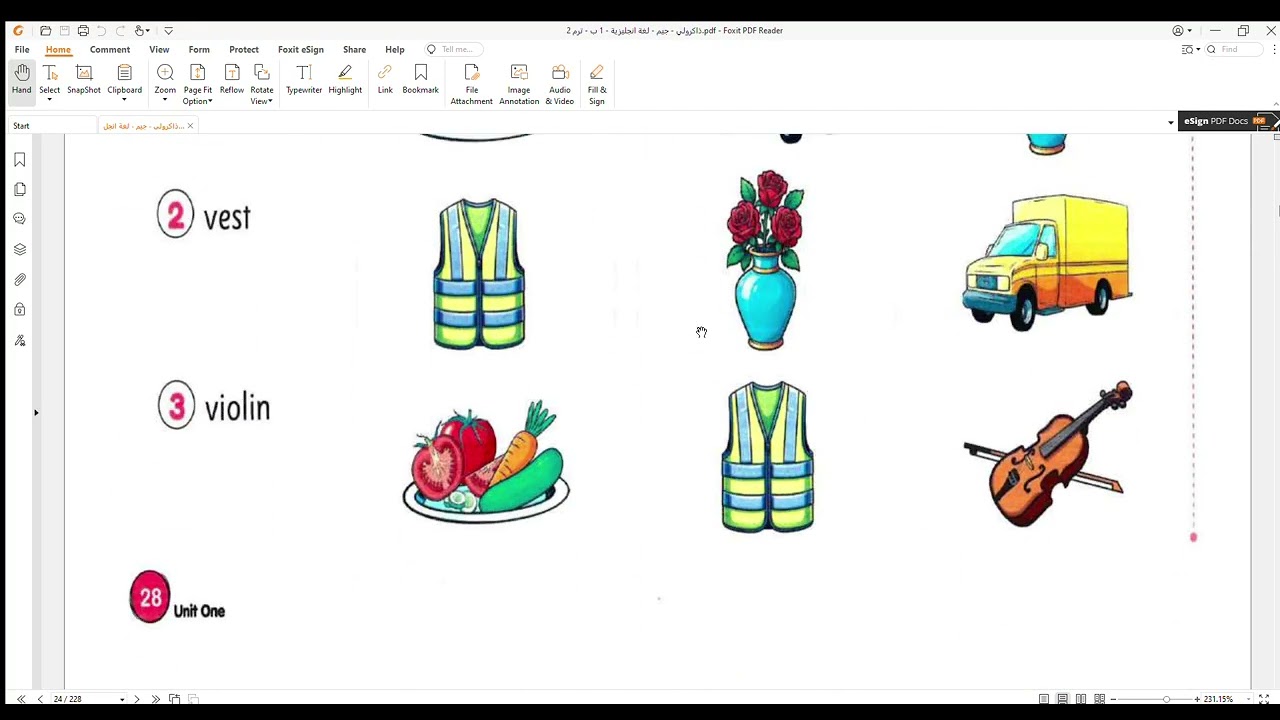Undo last action in title bar
This screenshot has height=720, width=1280.
(101, 31)
